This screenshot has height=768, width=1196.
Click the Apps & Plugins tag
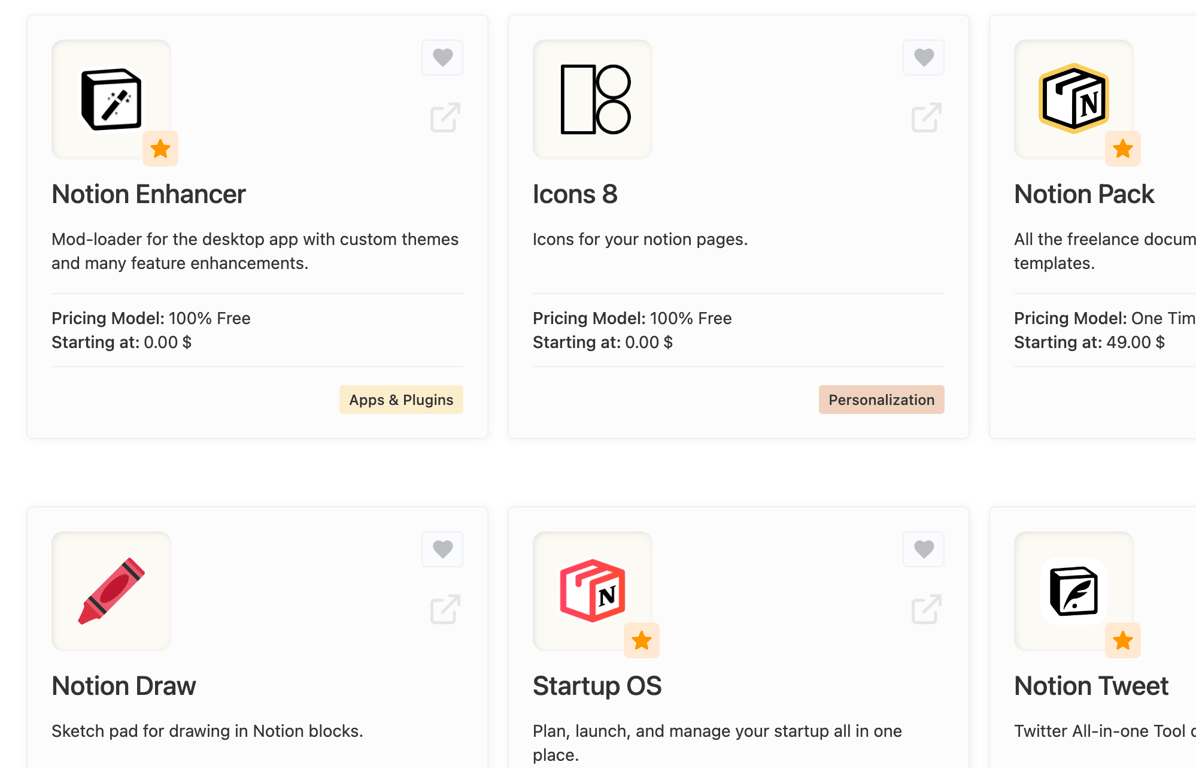tap(401, 400)
